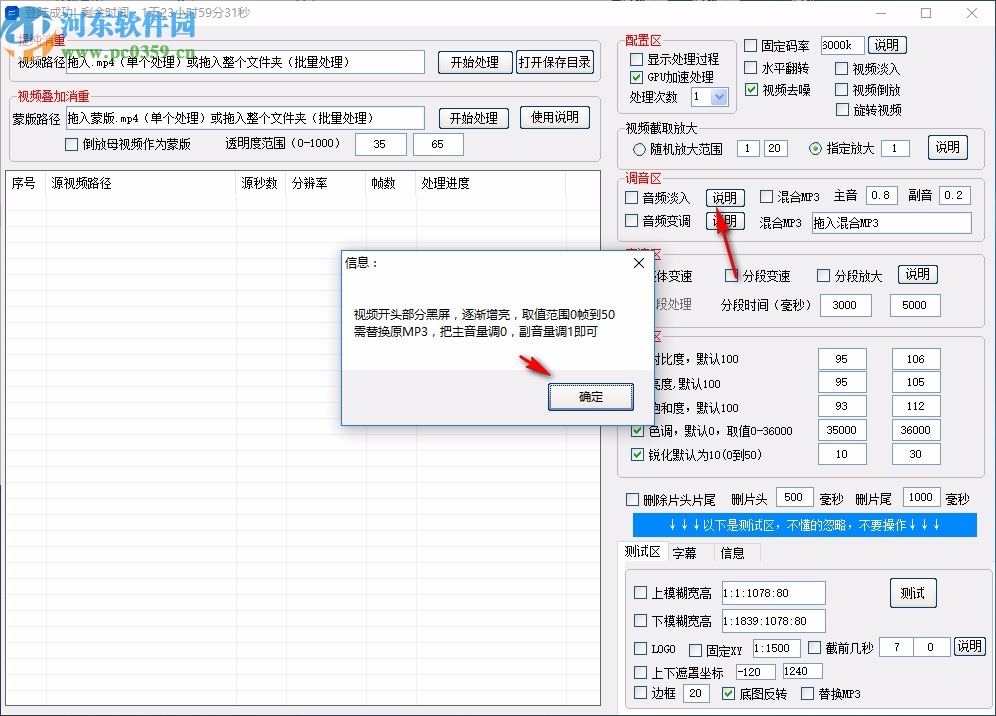
Task: Toggle 底图反转 off
Action: [x=727, y=693]
